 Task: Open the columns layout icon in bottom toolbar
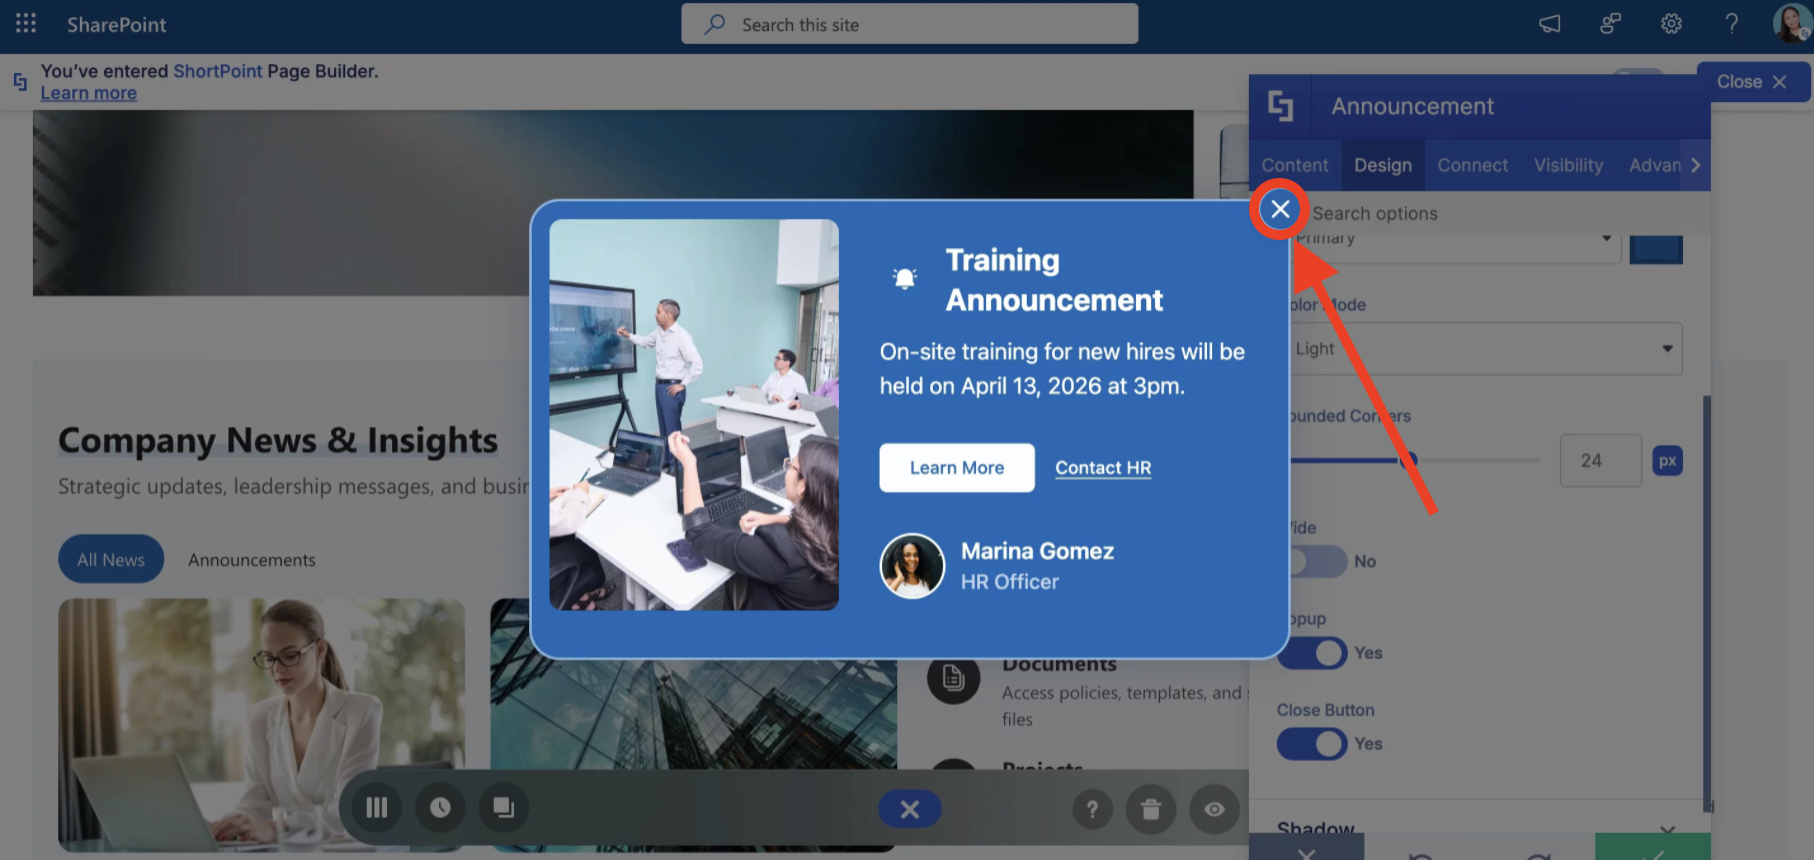point(377,808)
